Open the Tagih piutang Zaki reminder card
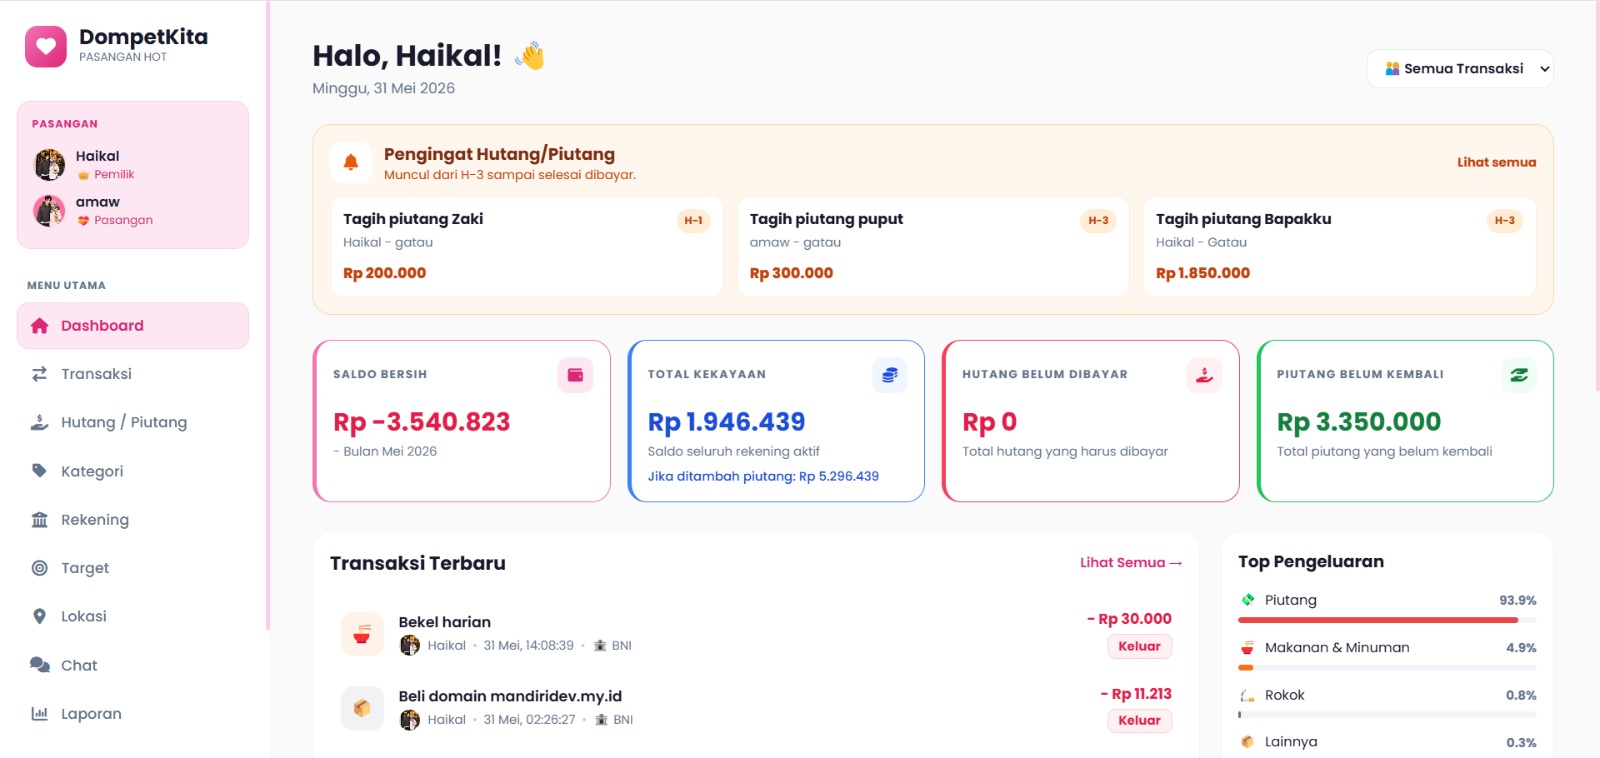This screenshot has width=1600, height=758. click(x=527, y=246)
